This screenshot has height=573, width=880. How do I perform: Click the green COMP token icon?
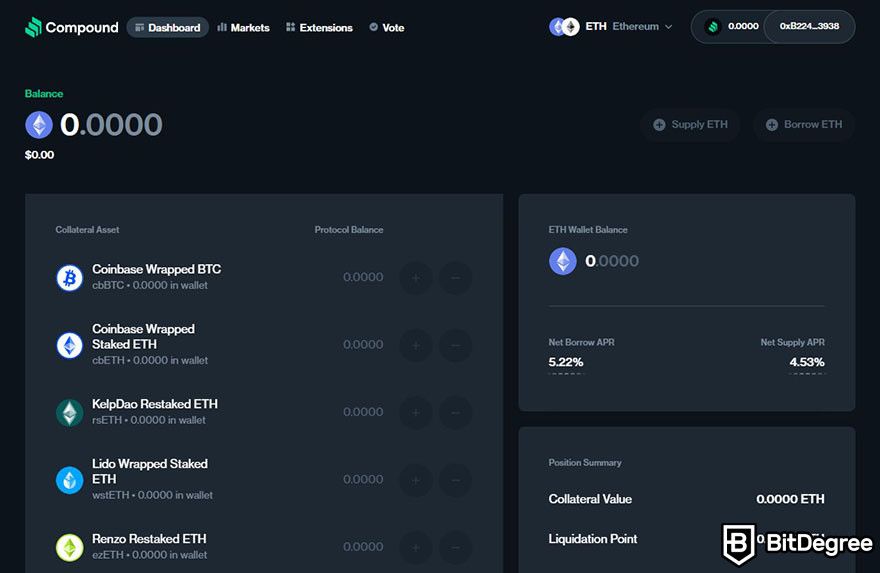(713, 26)
